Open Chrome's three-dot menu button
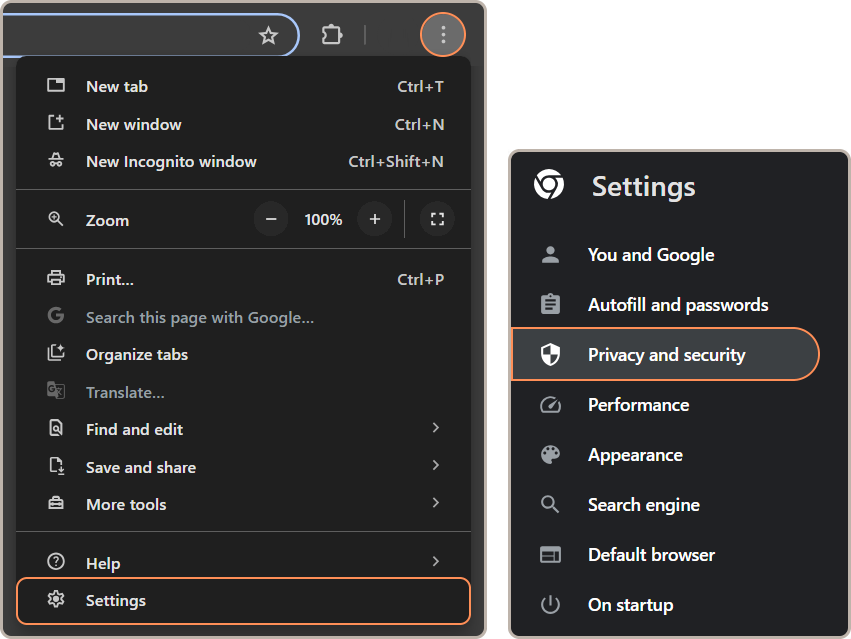Image resolution: width=851 pixels, height=639 pixels. 443,36
